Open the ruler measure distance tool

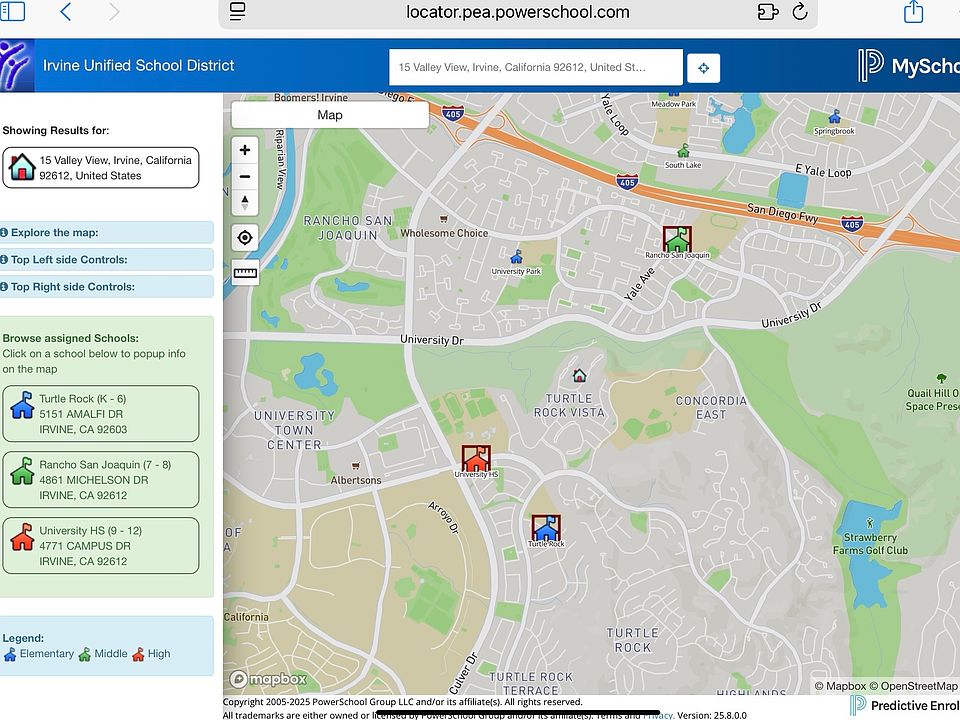pyautogui.click(x=245, y=272)
